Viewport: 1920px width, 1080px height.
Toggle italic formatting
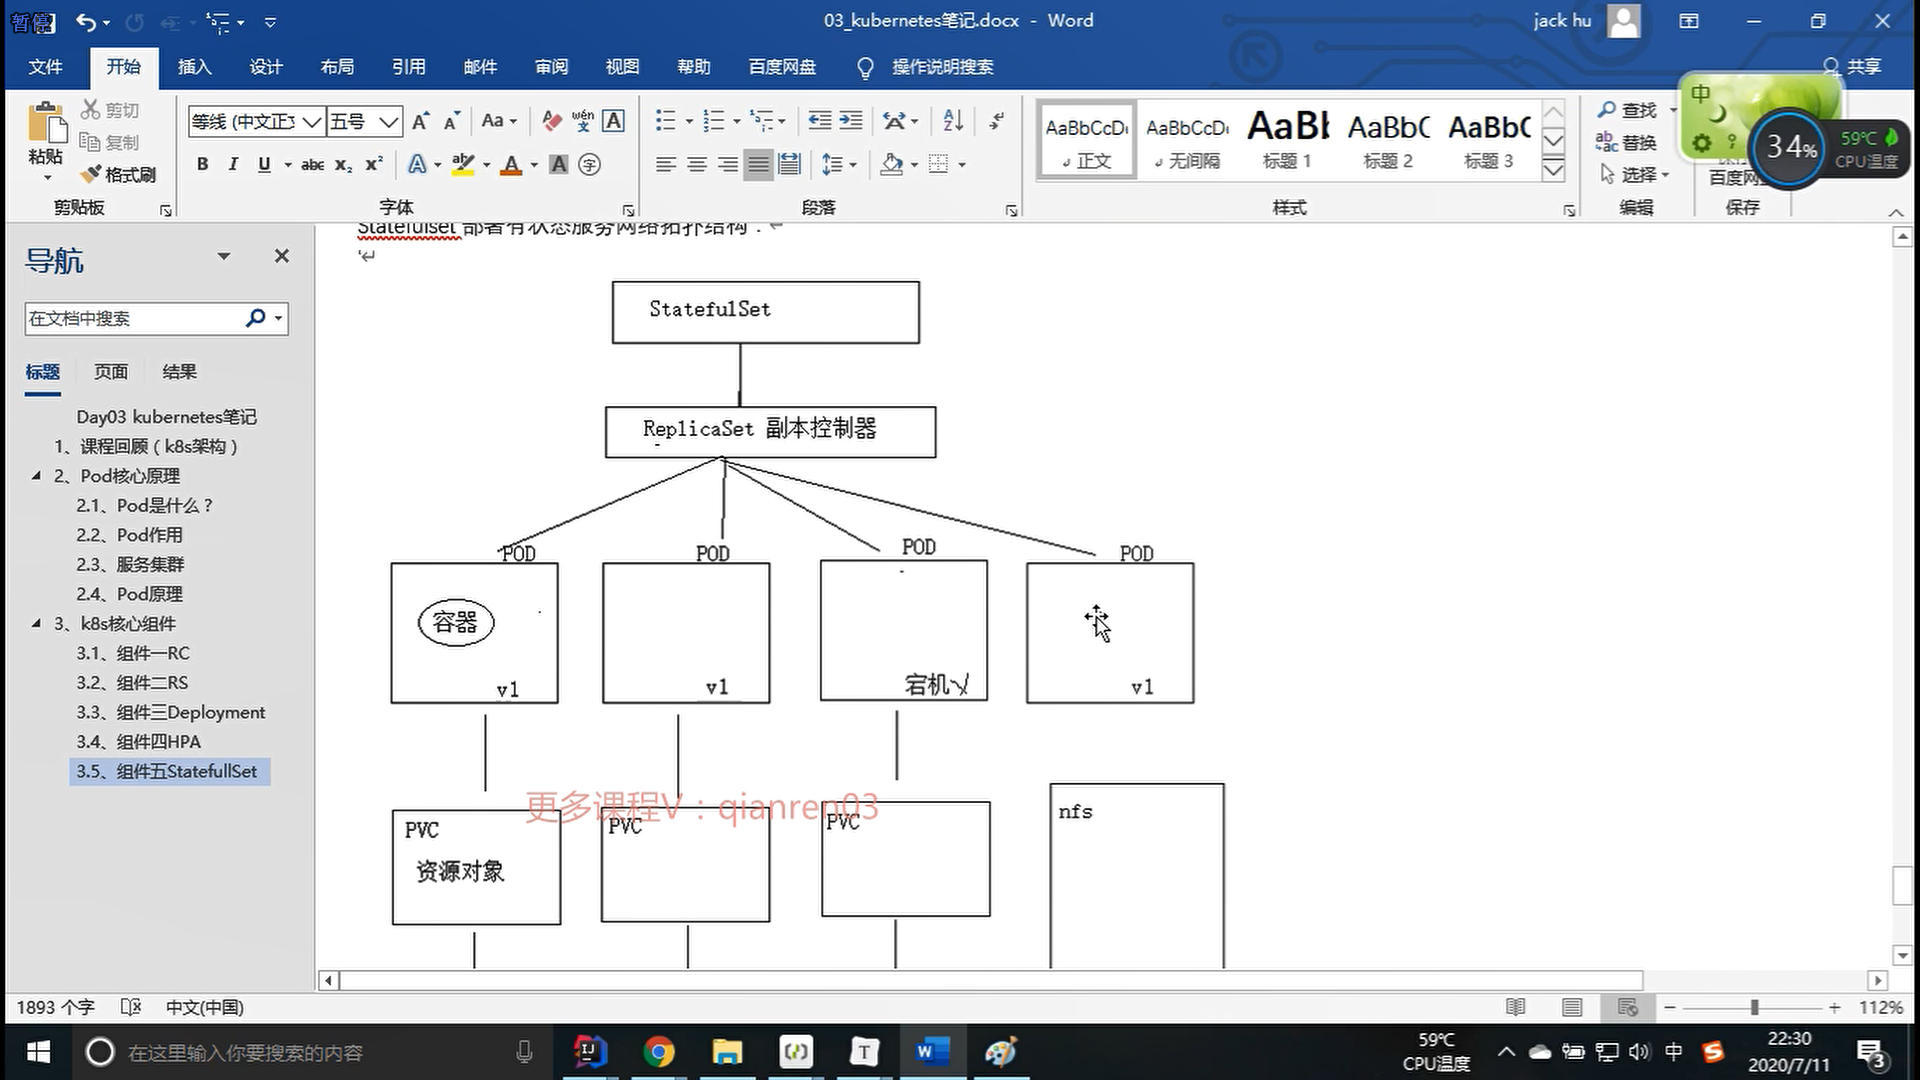coord(233,164)
